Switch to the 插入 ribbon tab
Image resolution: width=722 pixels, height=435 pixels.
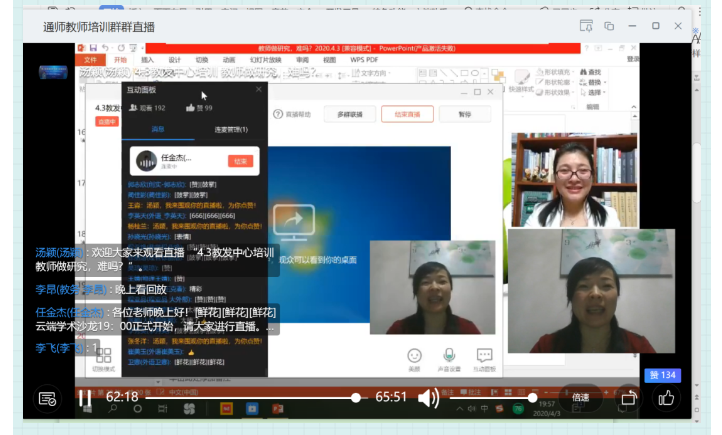coord(147,60)
